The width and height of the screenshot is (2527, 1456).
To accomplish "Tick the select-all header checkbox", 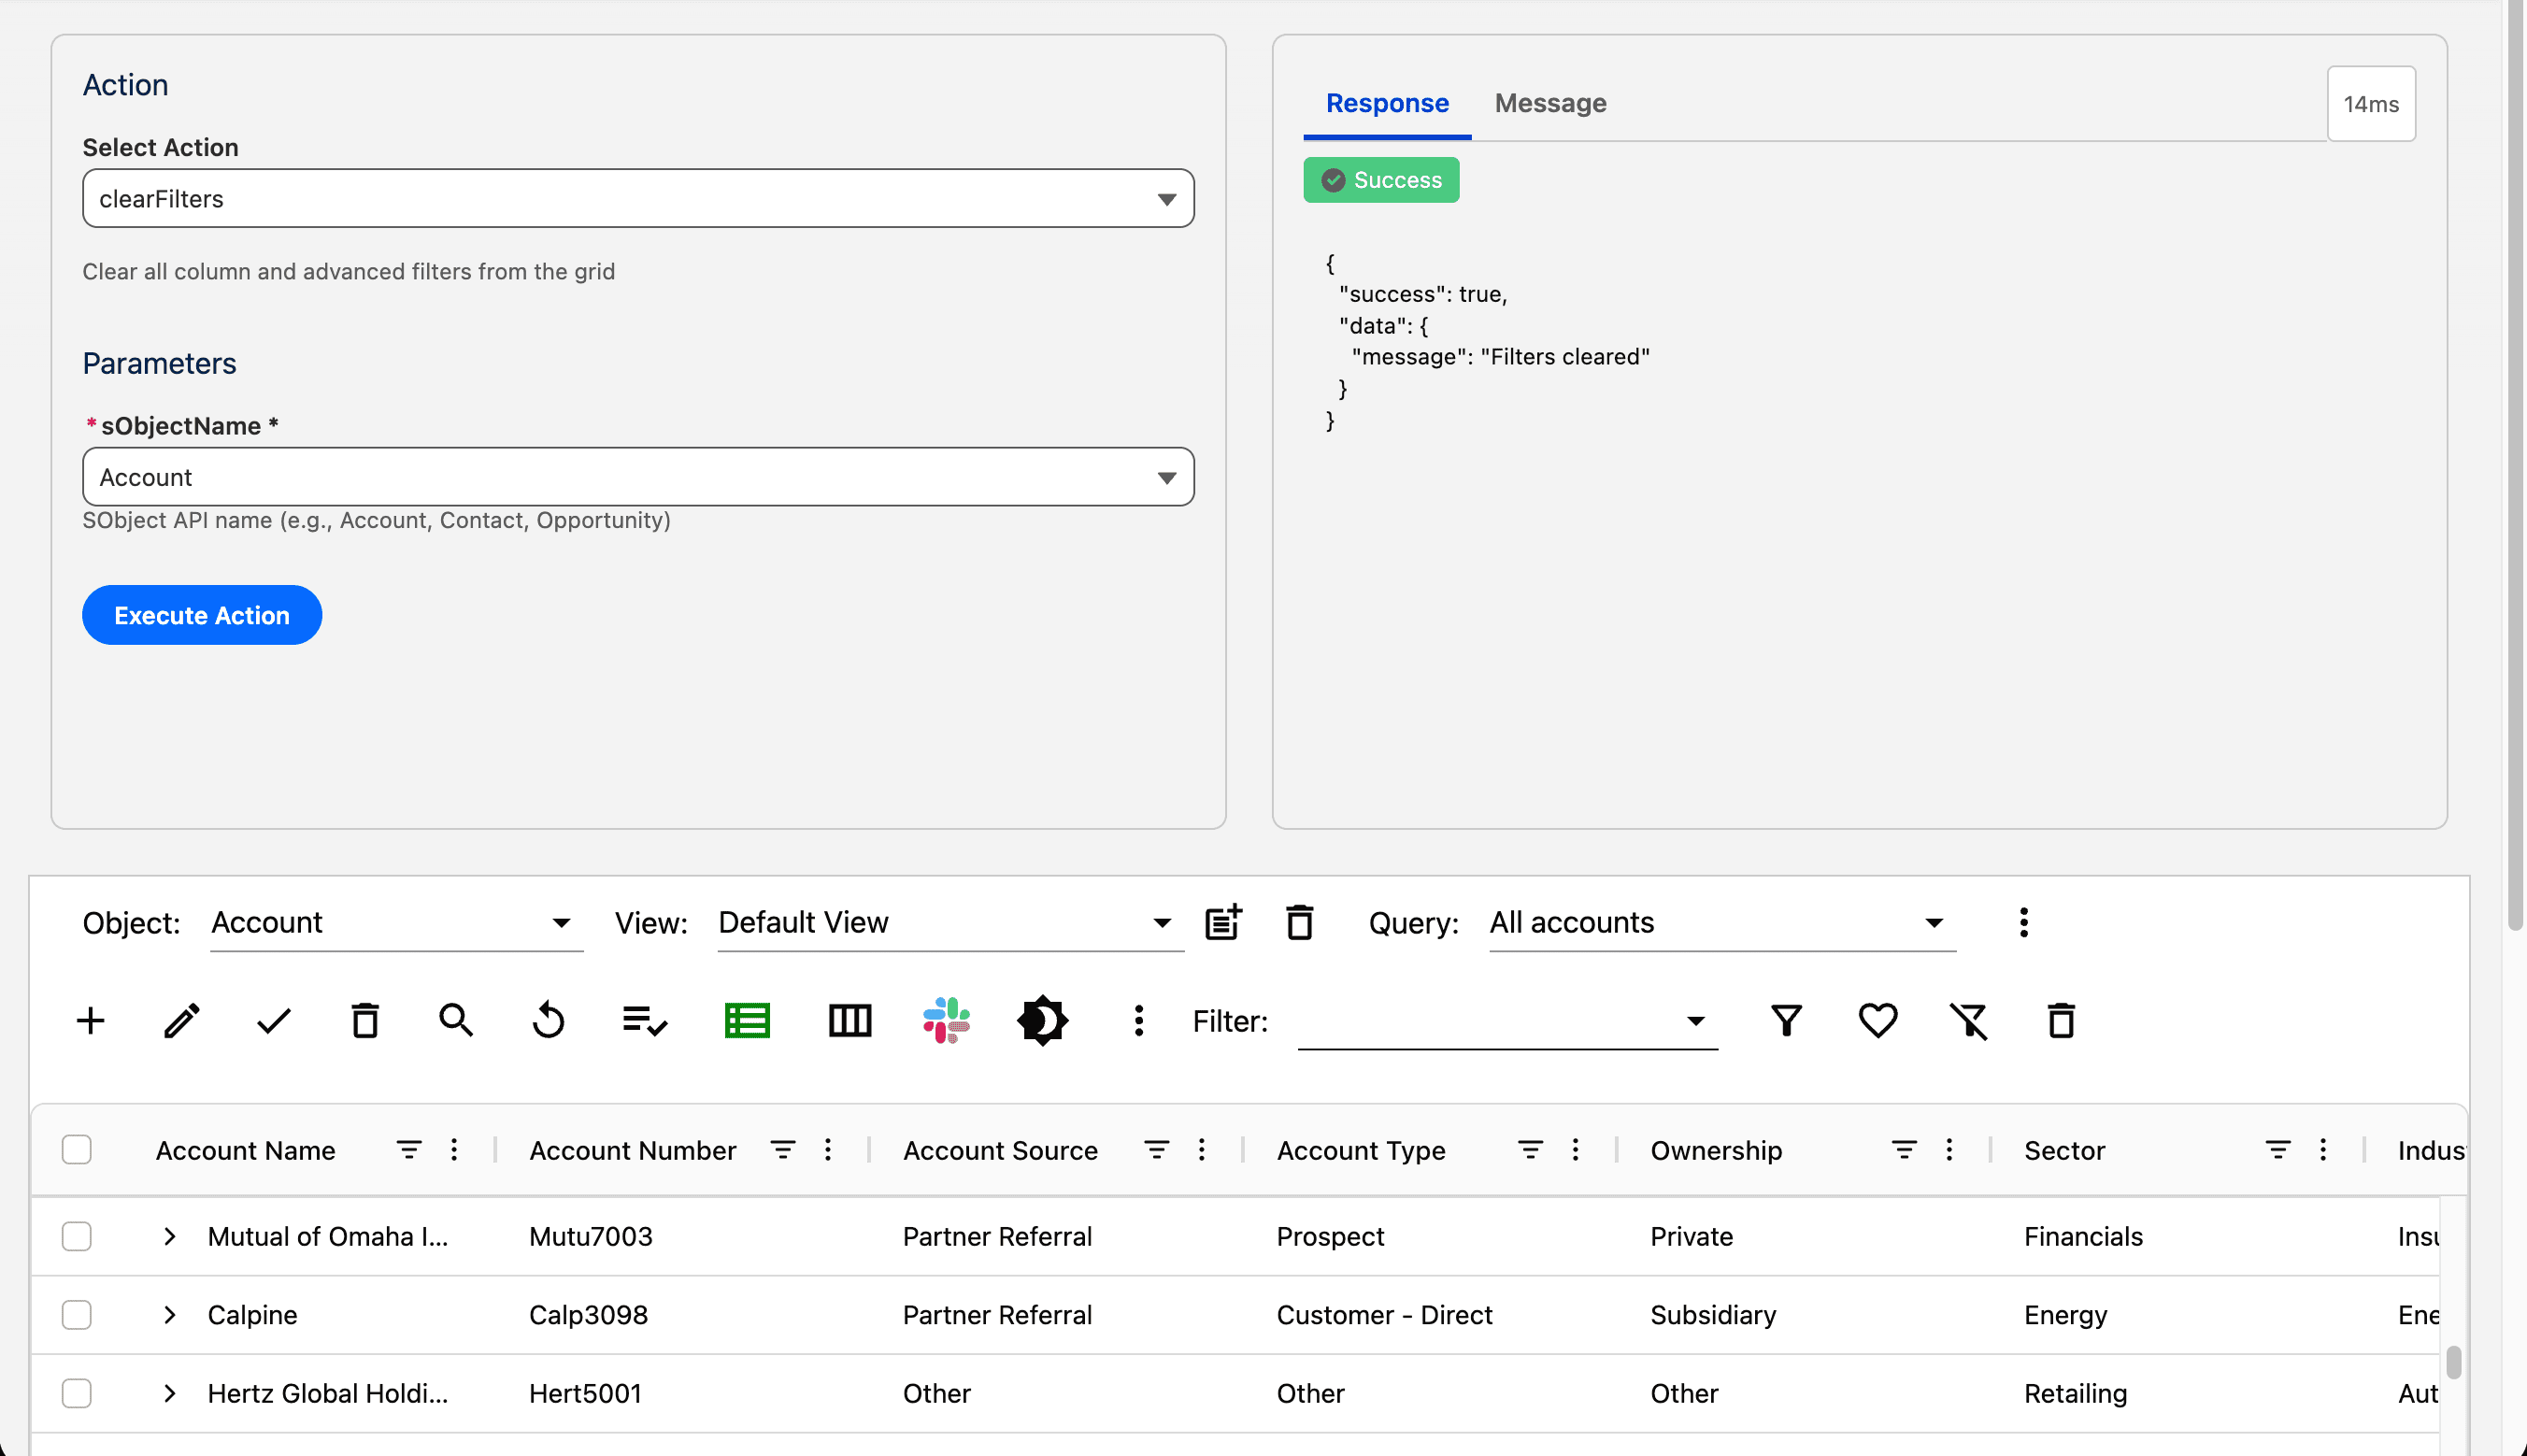I will [x=77, y=1150].
